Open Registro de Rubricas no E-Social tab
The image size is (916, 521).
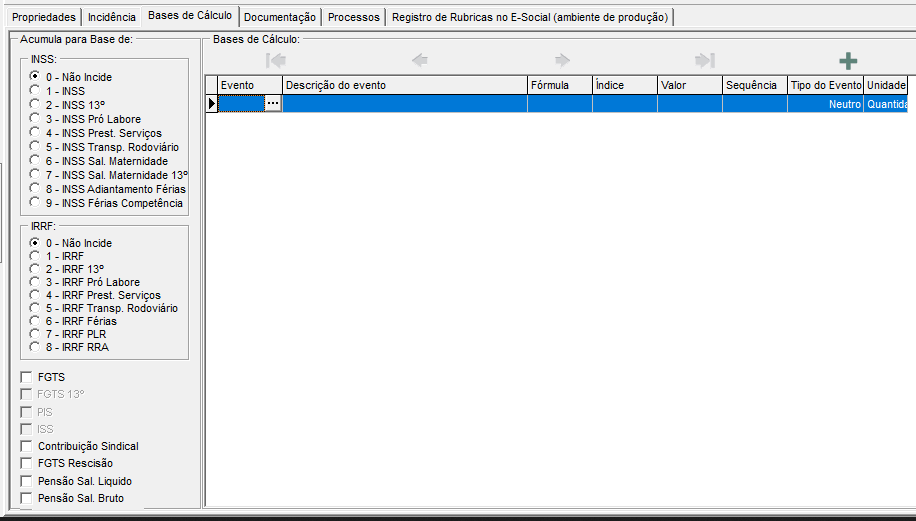point(530,17)
